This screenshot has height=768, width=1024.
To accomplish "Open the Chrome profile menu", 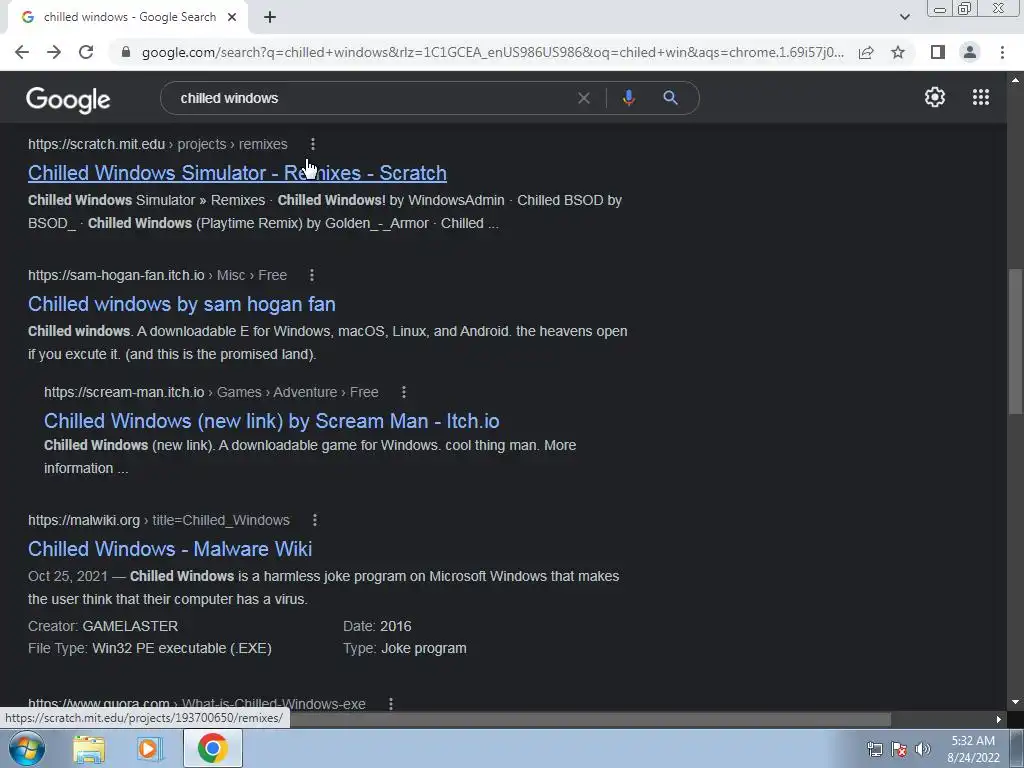I will 970,52.
